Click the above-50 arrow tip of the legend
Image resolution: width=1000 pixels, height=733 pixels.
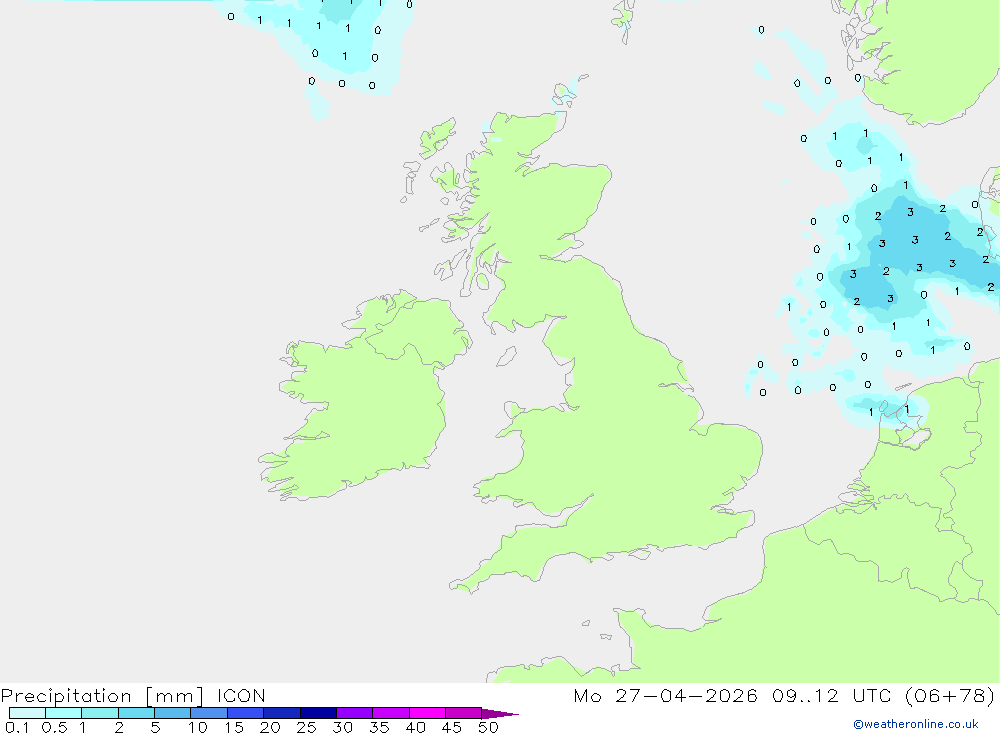[500, 713]
